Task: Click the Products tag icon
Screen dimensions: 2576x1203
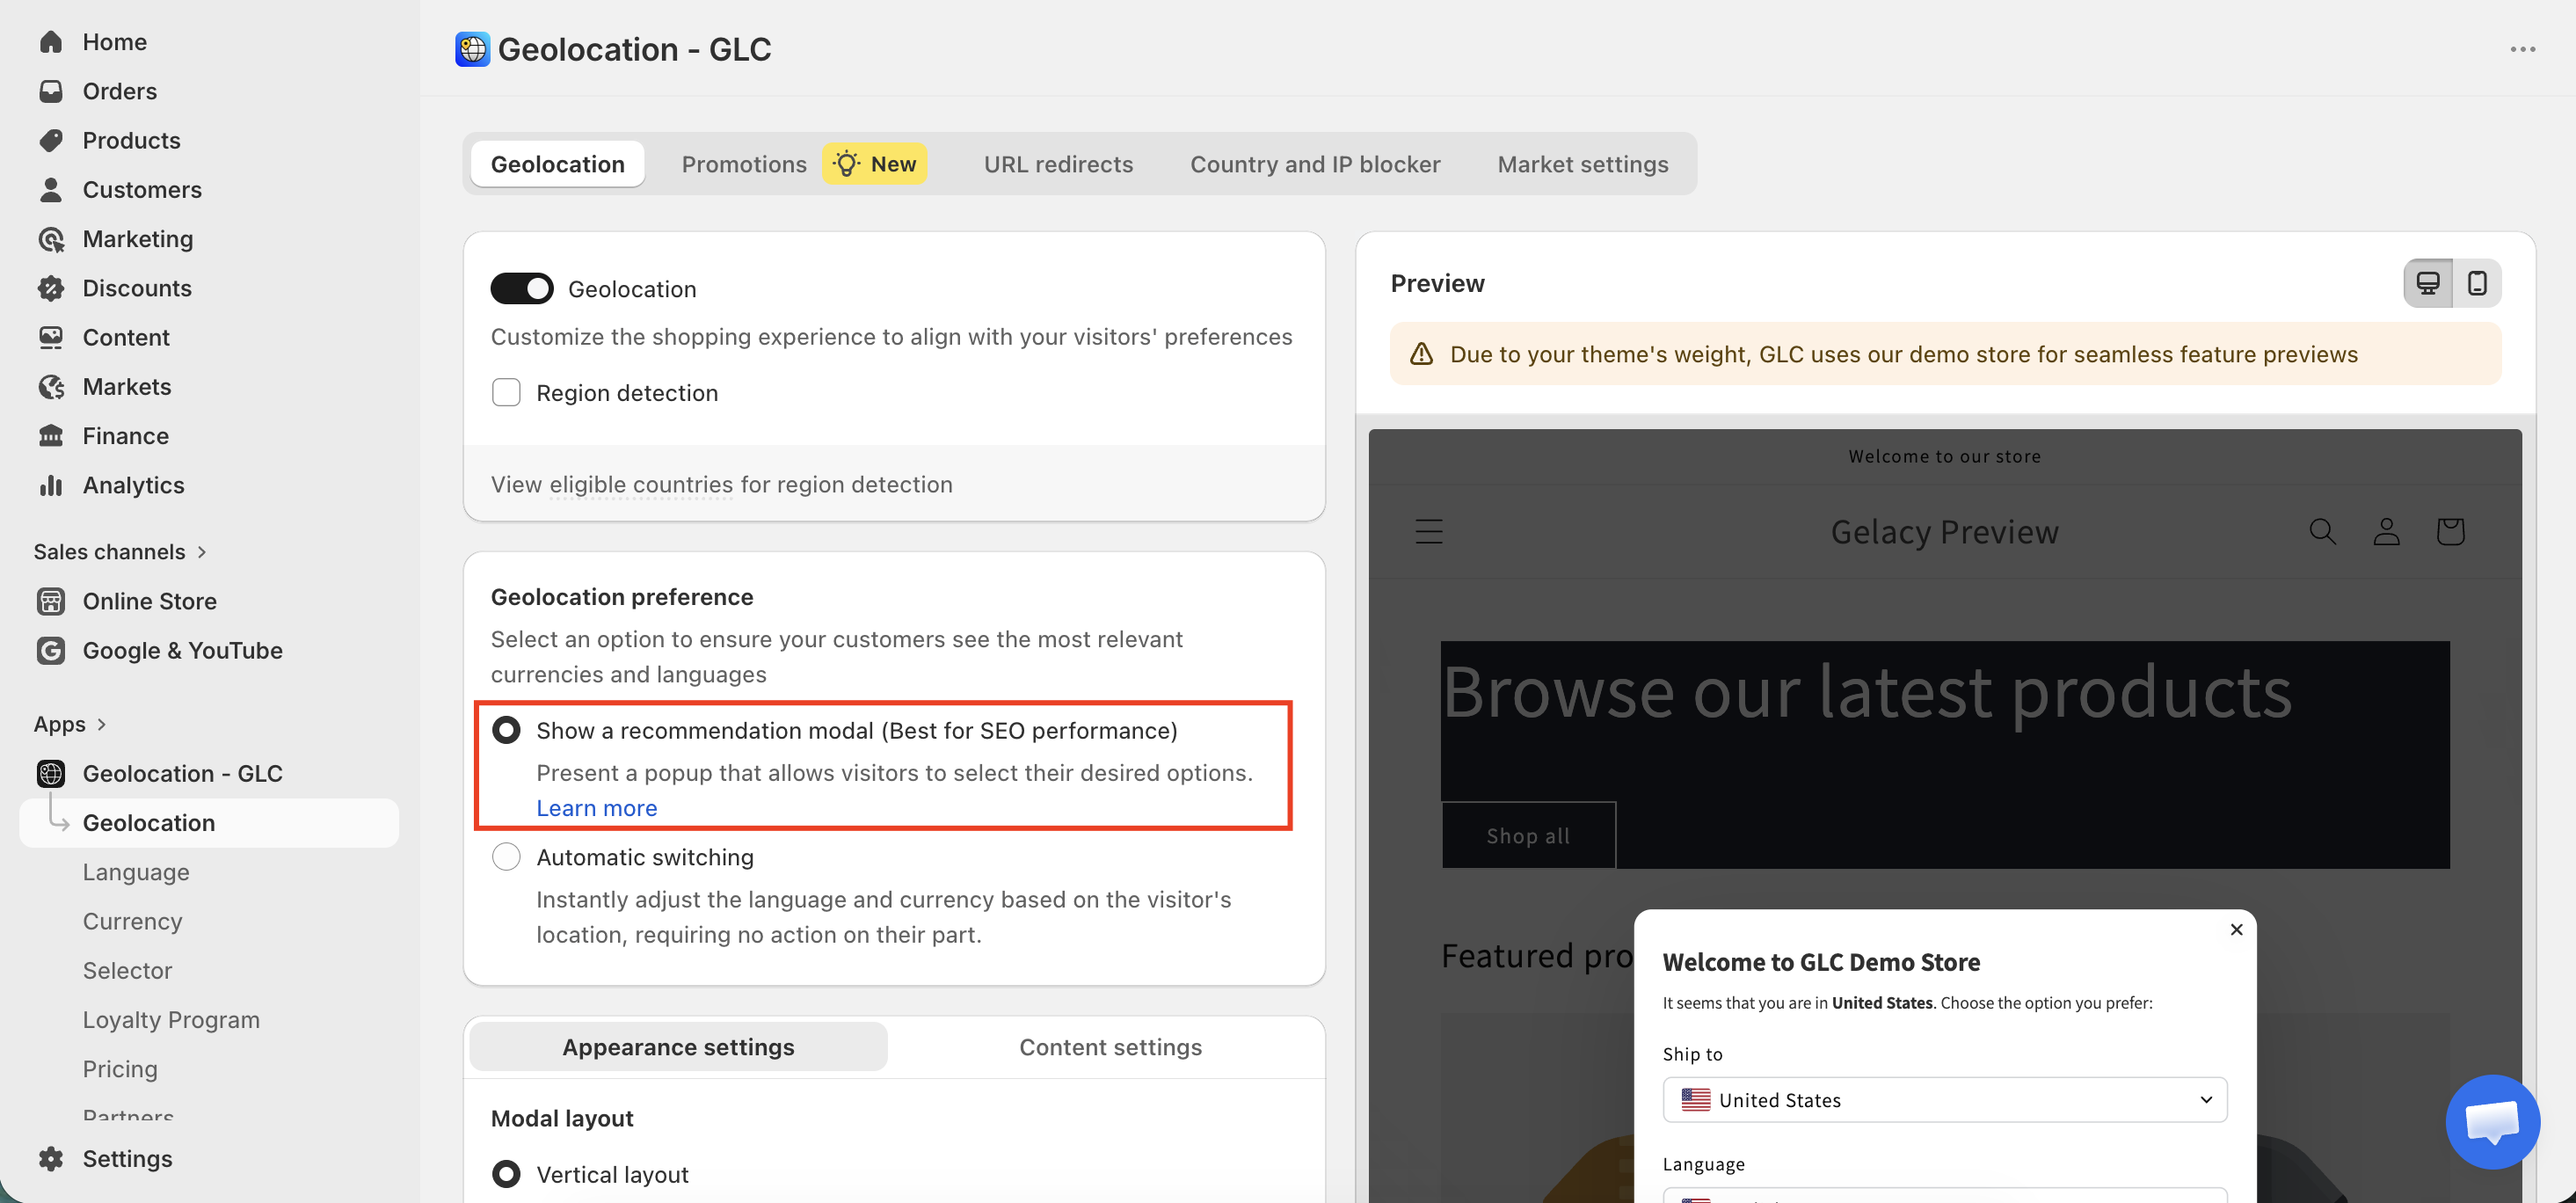Action: [x=51, y=140]
